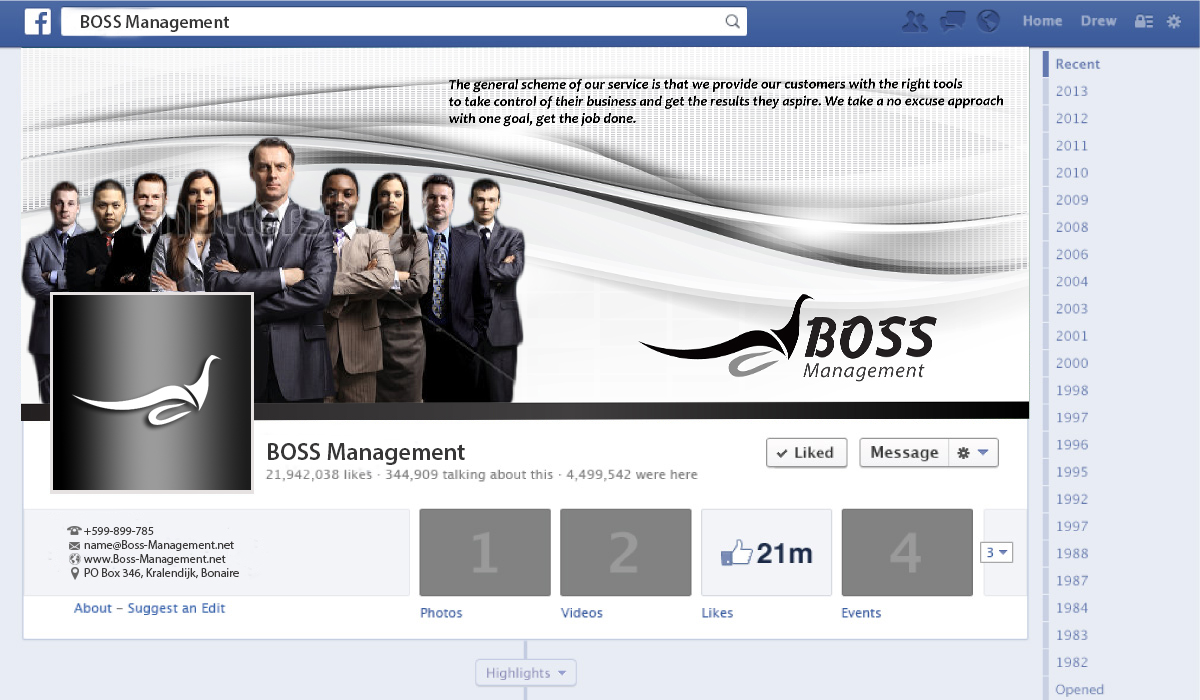Click the Events label link

coord(861,613)
